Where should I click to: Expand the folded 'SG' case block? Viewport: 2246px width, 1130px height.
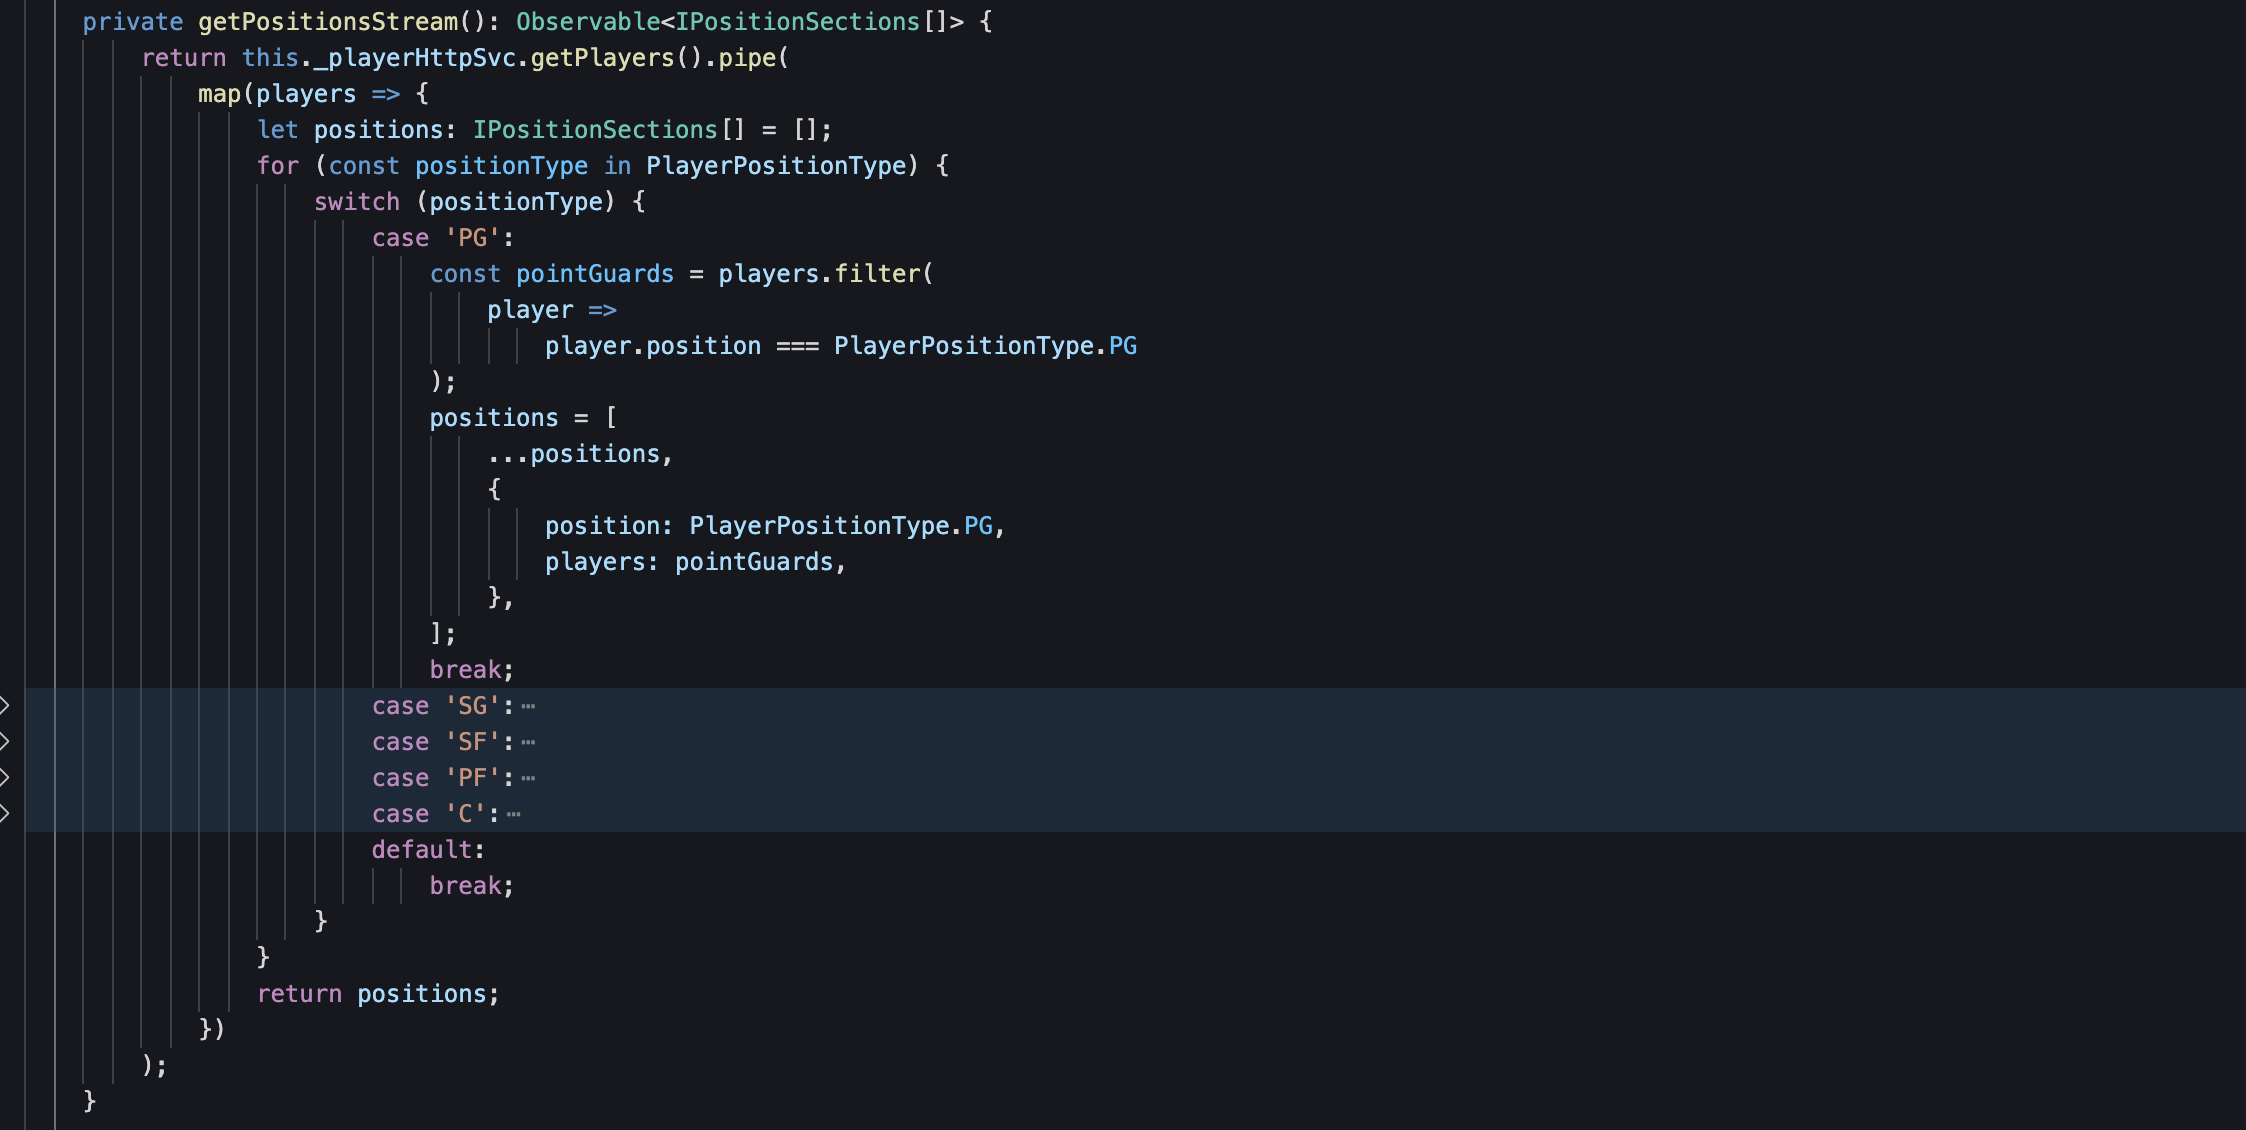[x=6, y=705]
